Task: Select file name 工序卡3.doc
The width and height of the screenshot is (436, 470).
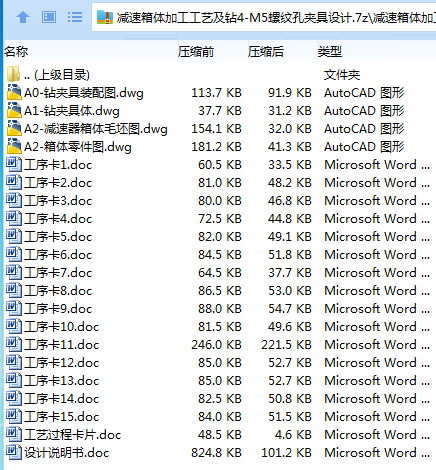Action: pyautogui.click(x=58, y=201)
